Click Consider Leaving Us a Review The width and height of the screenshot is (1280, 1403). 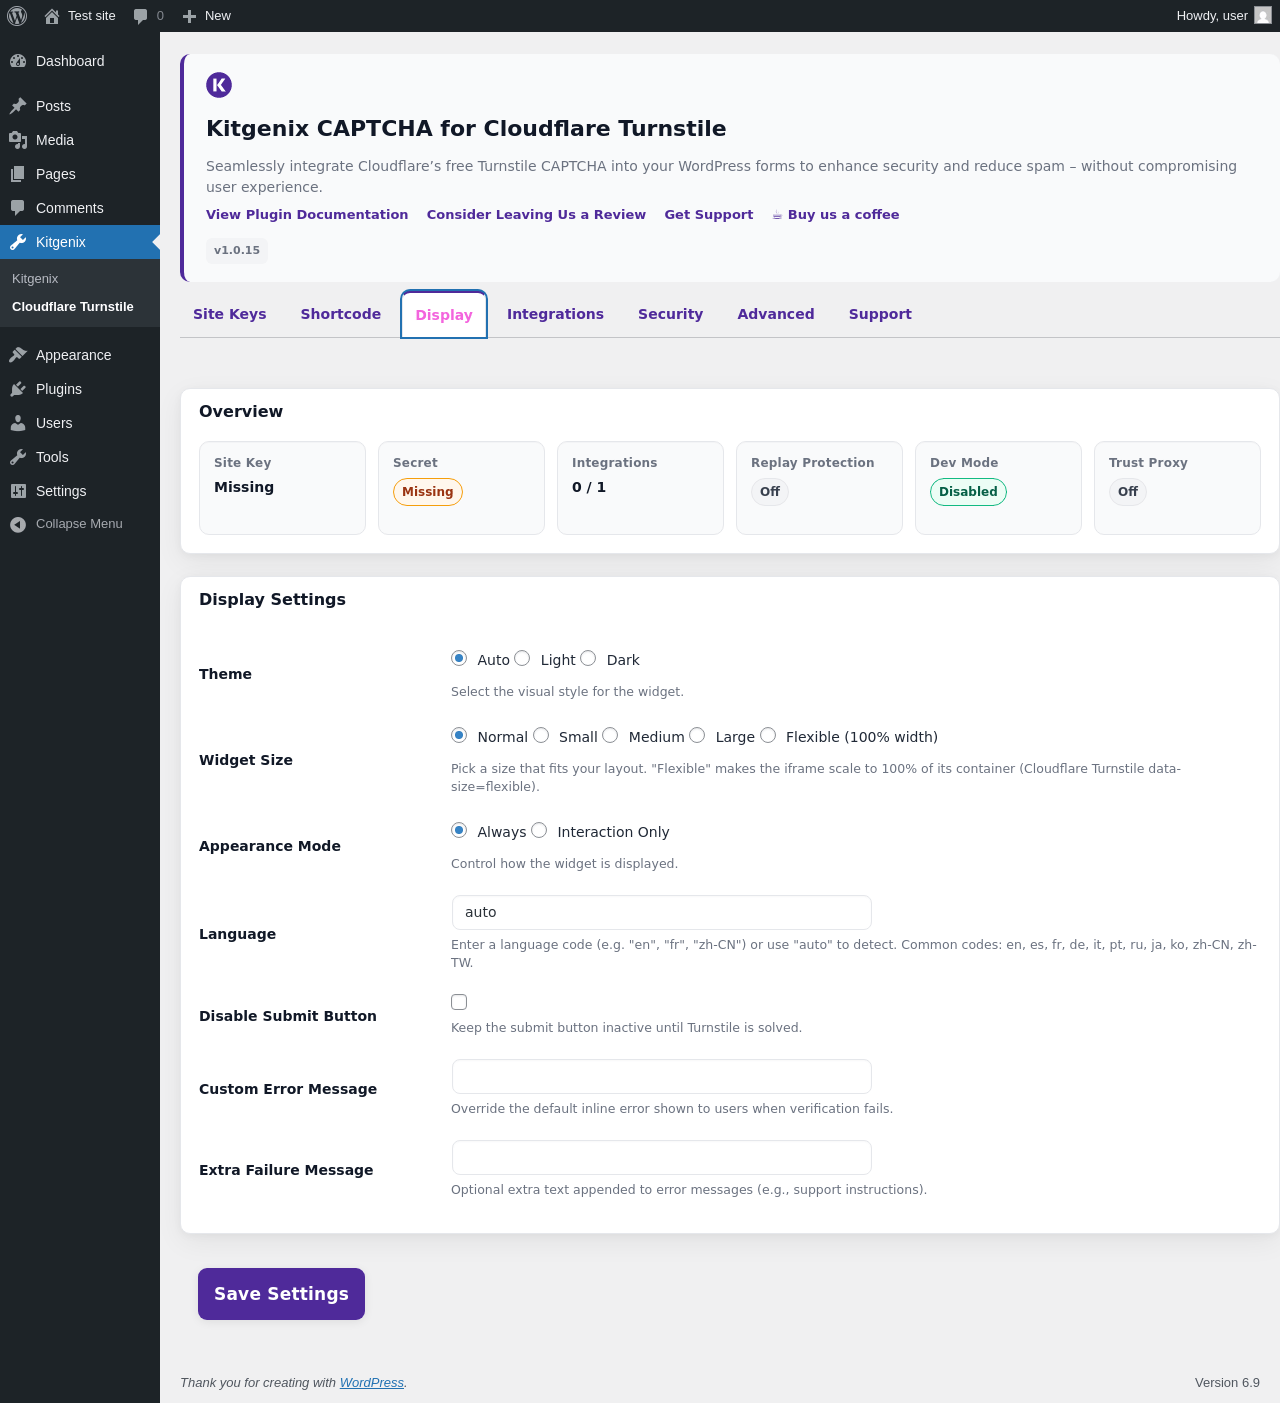pyautogui.click(x=536, y=215)
